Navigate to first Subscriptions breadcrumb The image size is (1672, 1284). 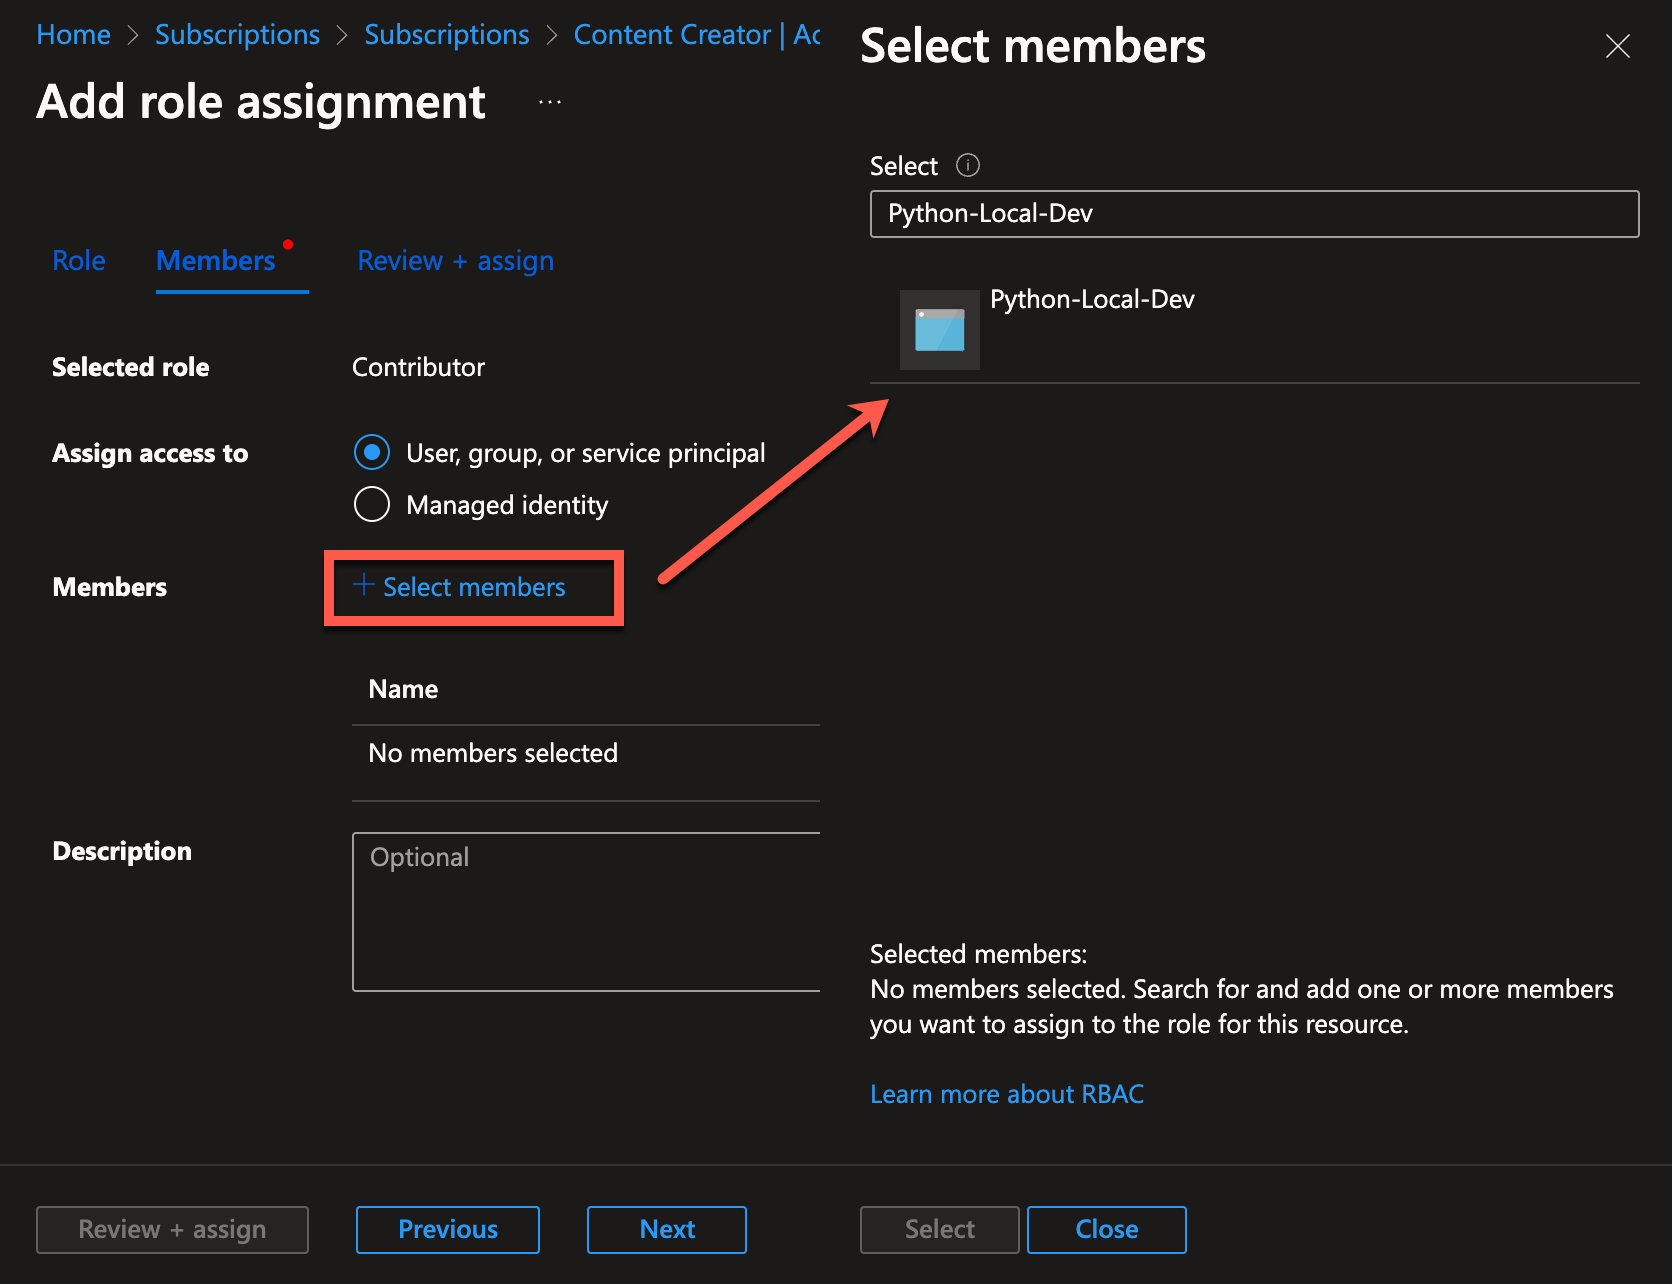coord(237,35)
